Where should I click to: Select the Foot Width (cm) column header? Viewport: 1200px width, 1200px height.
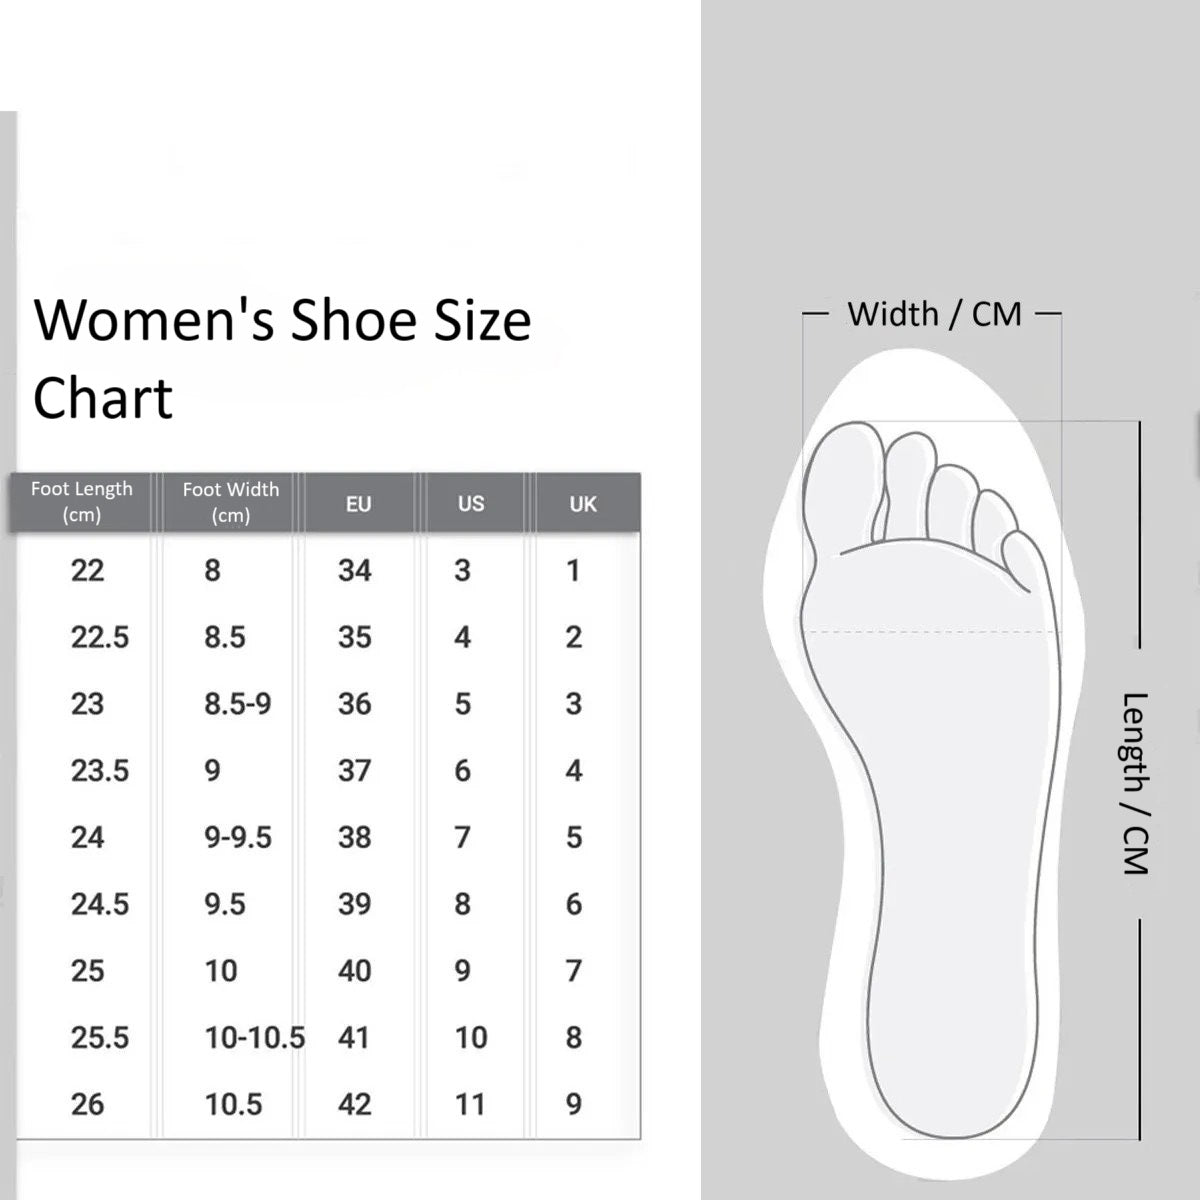230,502
